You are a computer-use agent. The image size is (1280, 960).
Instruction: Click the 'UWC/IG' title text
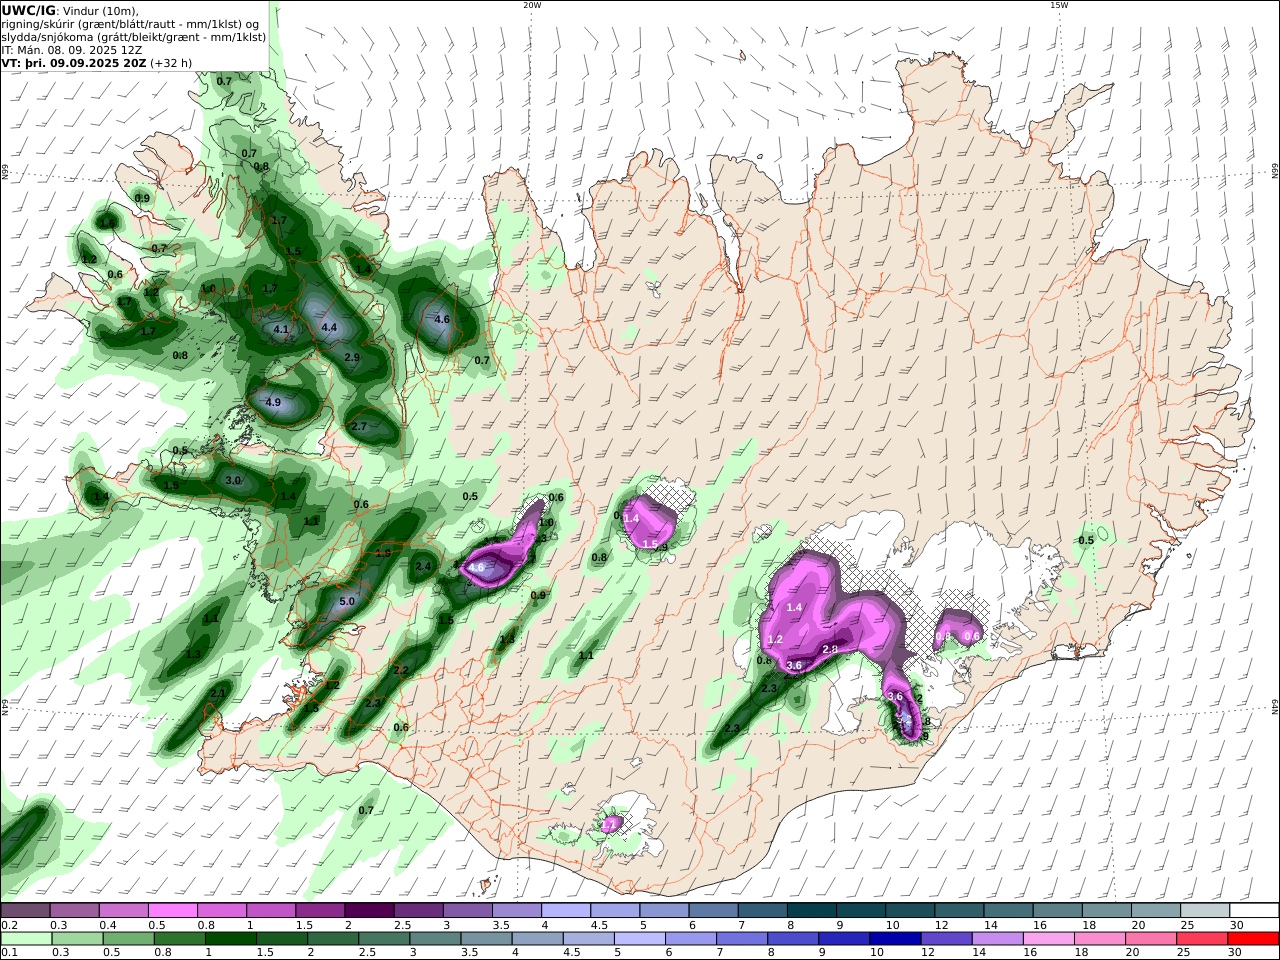point(29,10)
